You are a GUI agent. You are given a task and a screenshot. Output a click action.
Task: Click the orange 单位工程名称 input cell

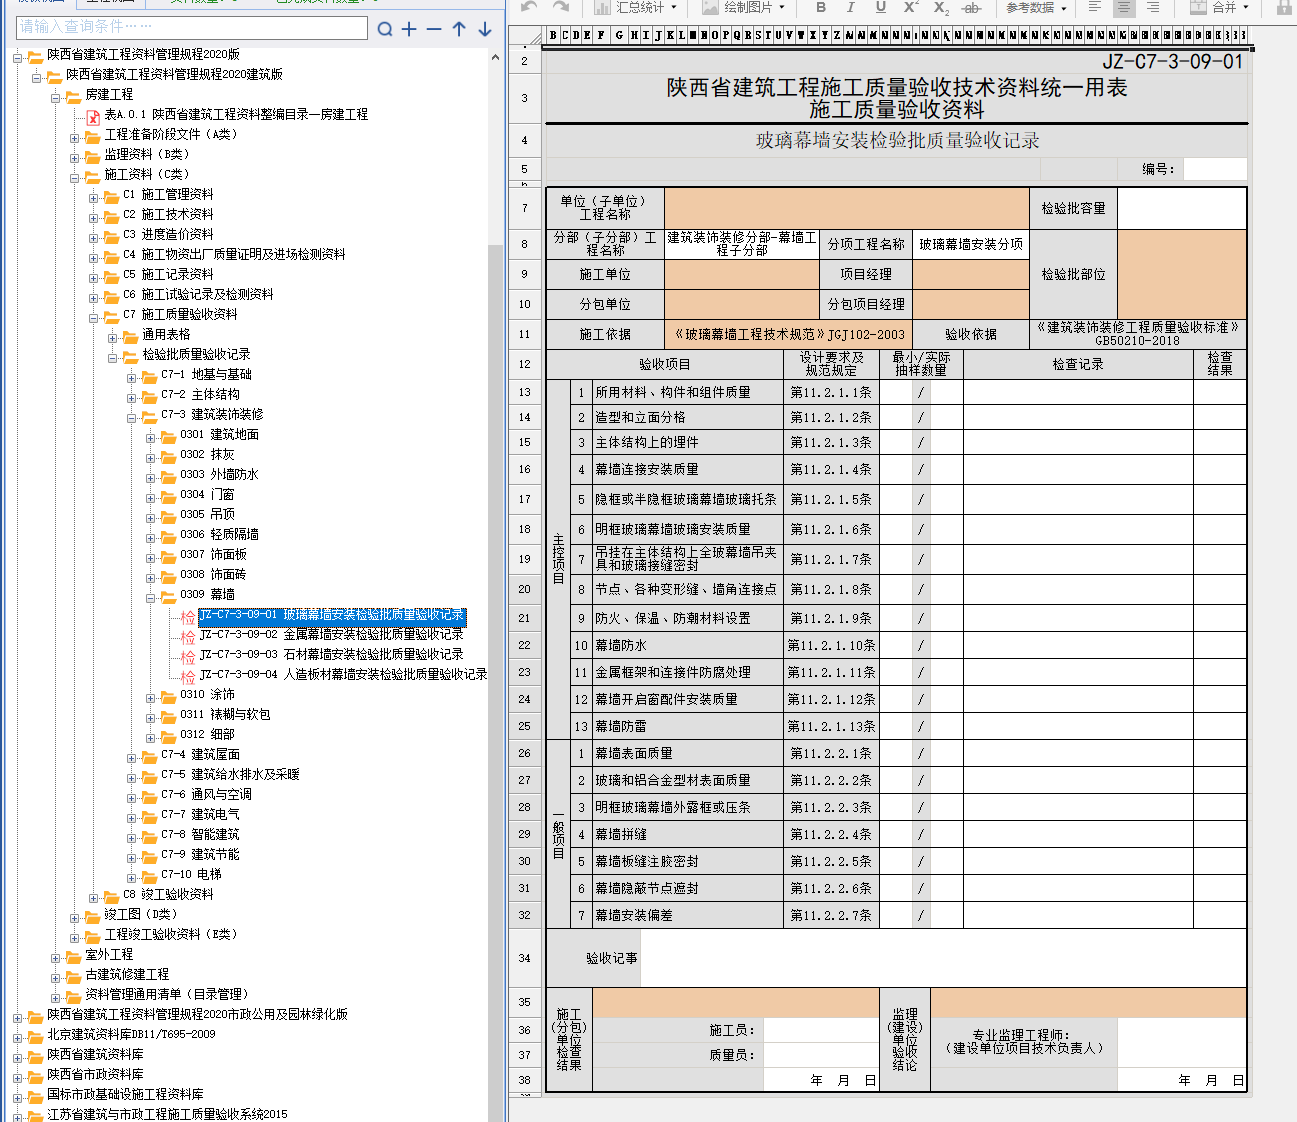(x=846, y=208)
